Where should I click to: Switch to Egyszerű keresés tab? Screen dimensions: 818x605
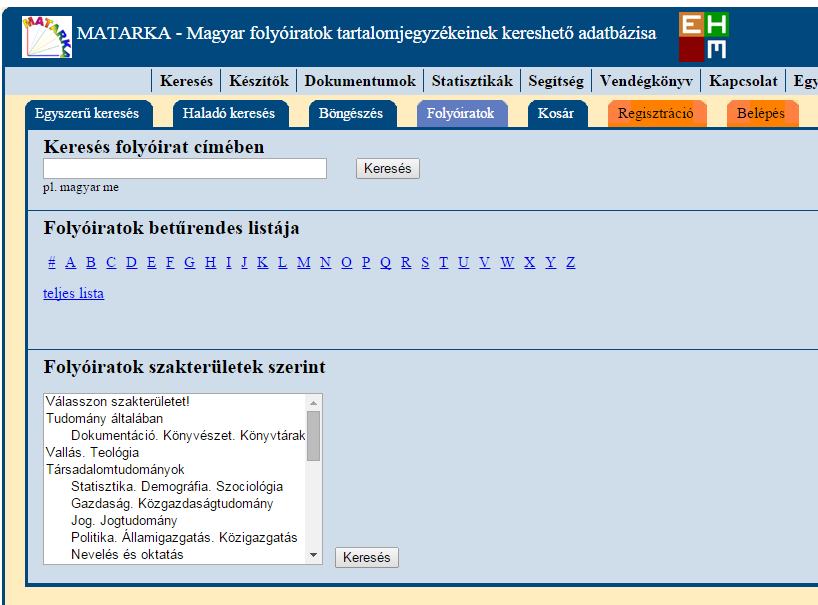[x=87, y=113]
